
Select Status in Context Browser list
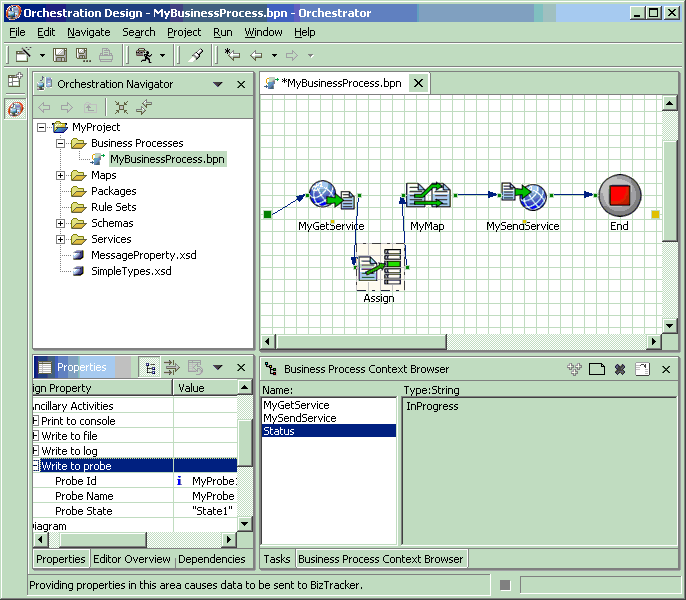click(x=329, y=431)
